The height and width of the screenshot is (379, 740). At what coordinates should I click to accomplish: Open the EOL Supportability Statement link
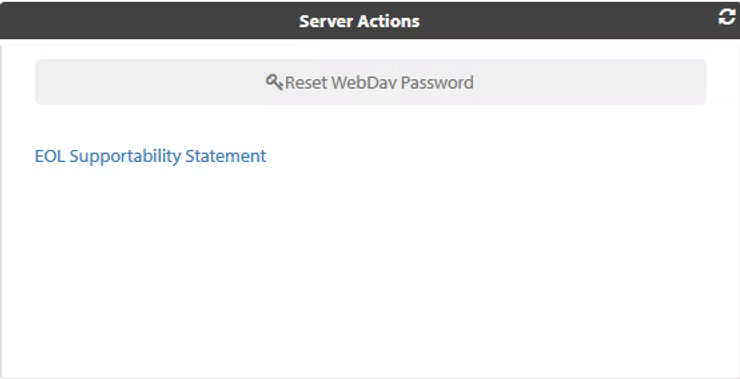coord(151,156)
